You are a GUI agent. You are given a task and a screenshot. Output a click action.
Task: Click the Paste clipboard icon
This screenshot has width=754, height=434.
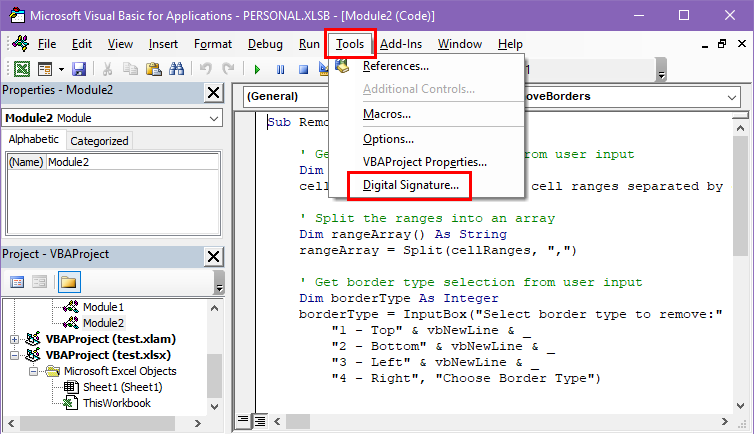tap(153, 69)
